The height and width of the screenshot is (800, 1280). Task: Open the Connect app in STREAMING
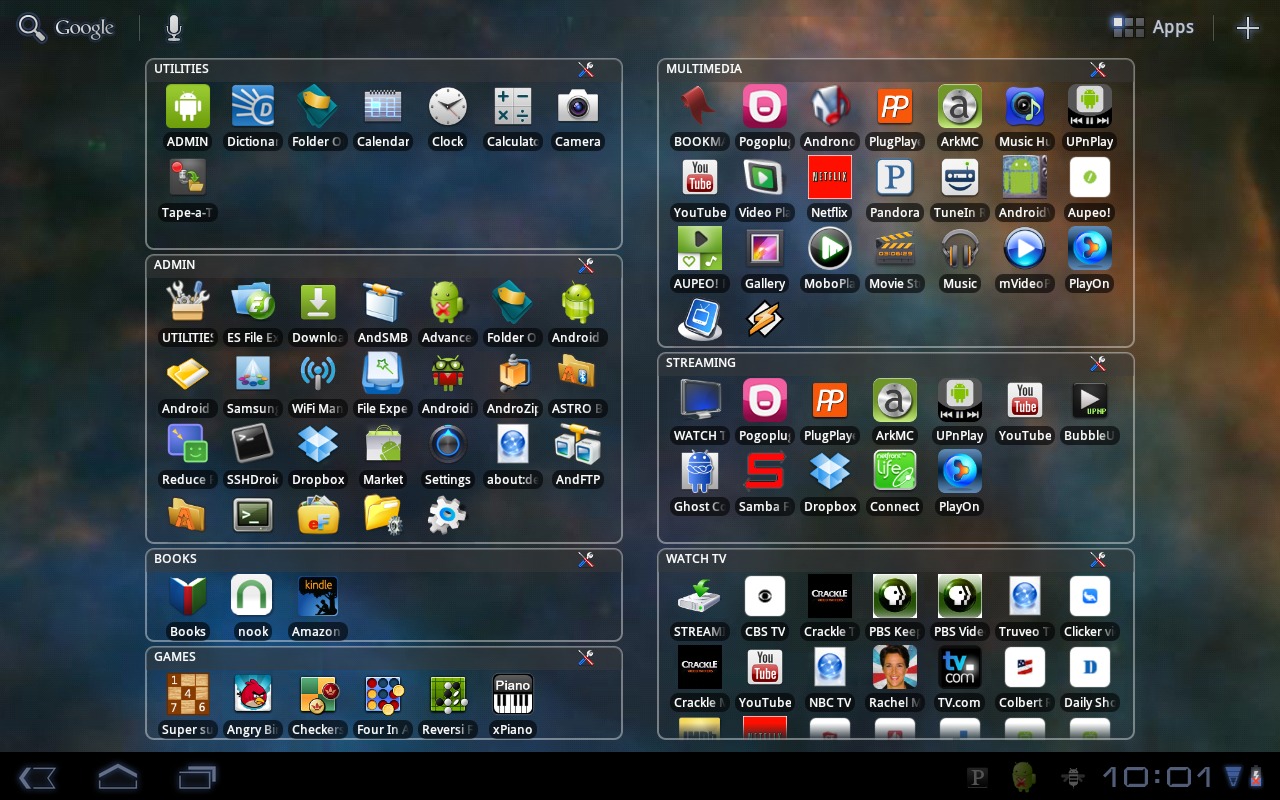click(x=895, y=482)
